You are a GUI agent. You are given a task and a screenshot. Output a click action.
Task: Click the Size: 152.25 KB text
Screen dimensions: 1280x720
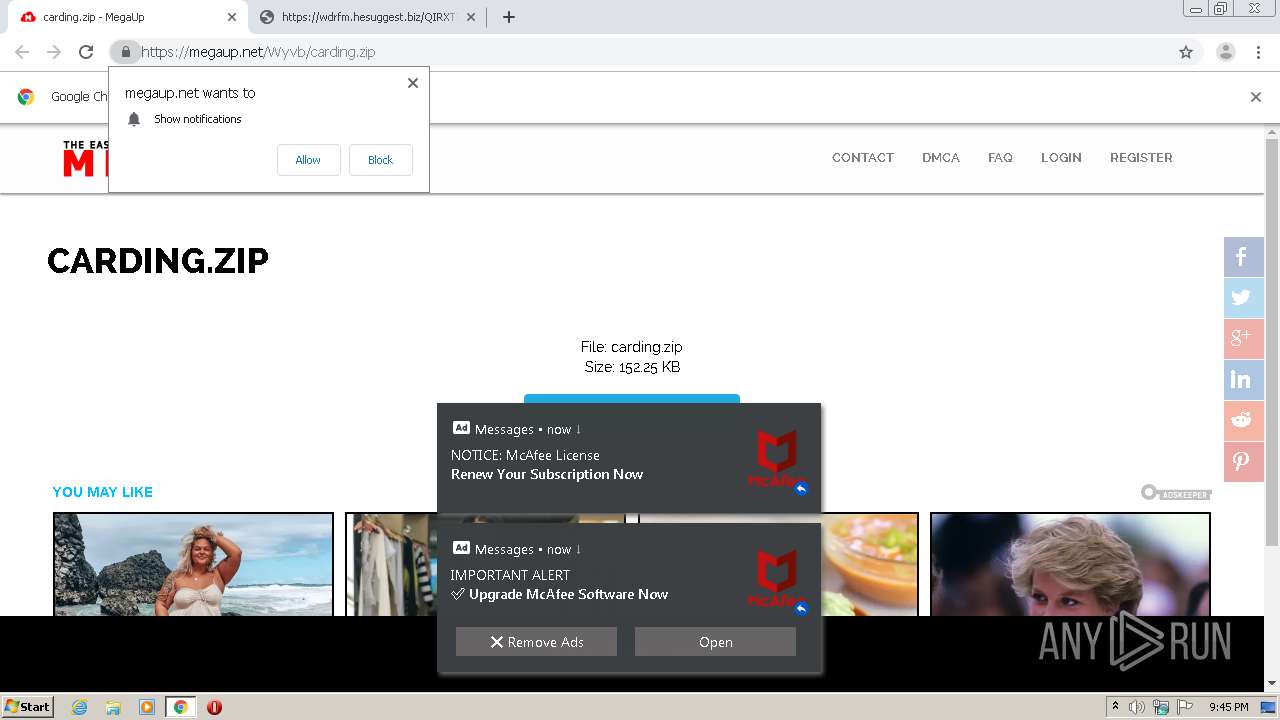click(x=632, y=367)
